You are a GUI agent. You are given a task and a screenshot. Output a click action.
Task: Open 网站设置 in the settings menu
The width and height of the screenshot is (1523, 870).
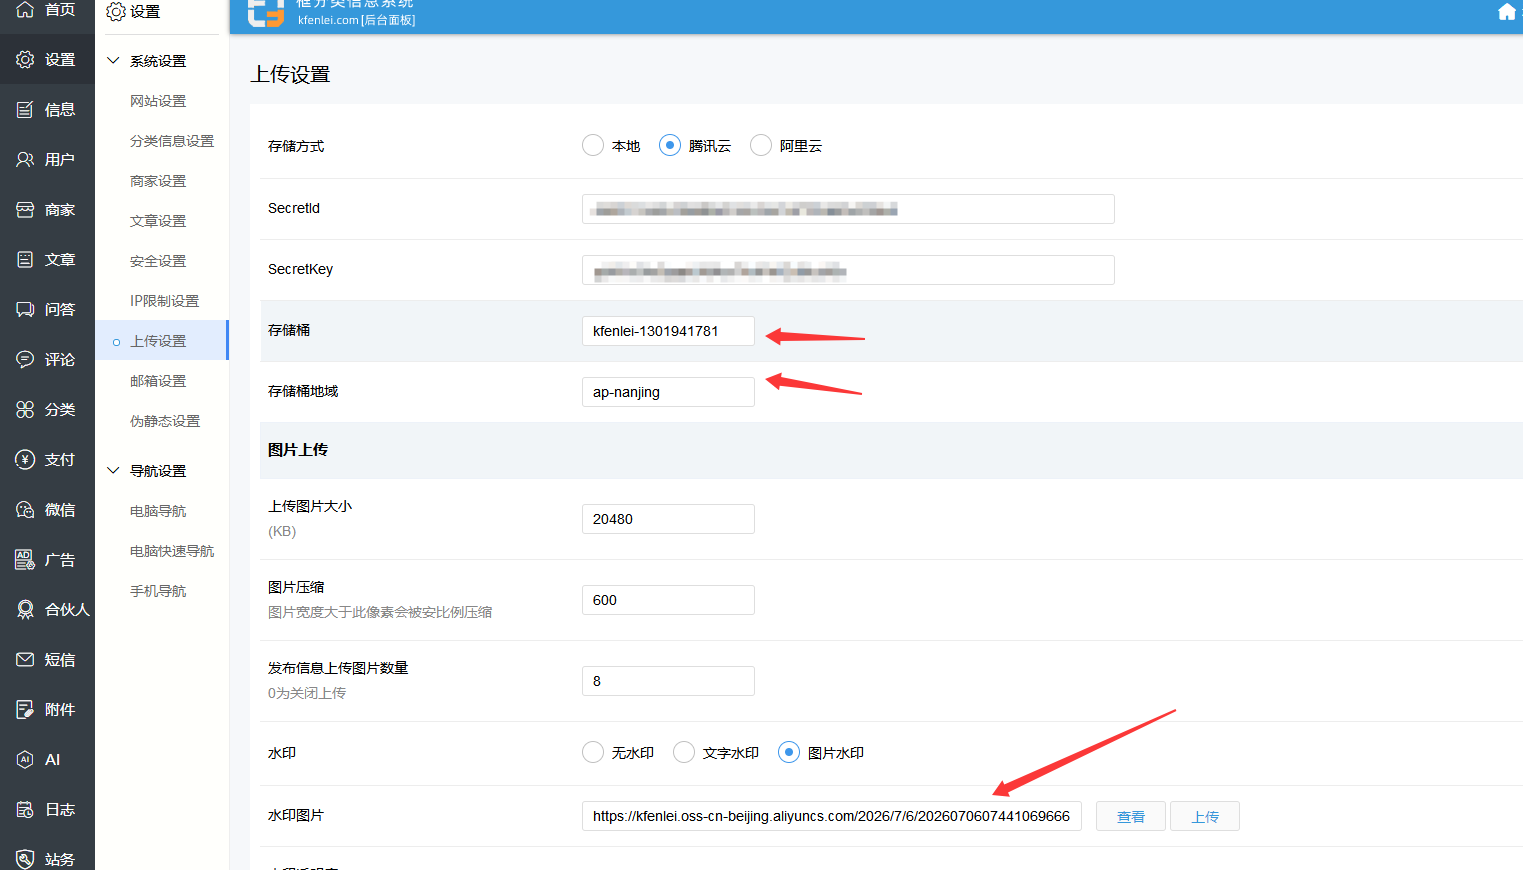[158, 101]
